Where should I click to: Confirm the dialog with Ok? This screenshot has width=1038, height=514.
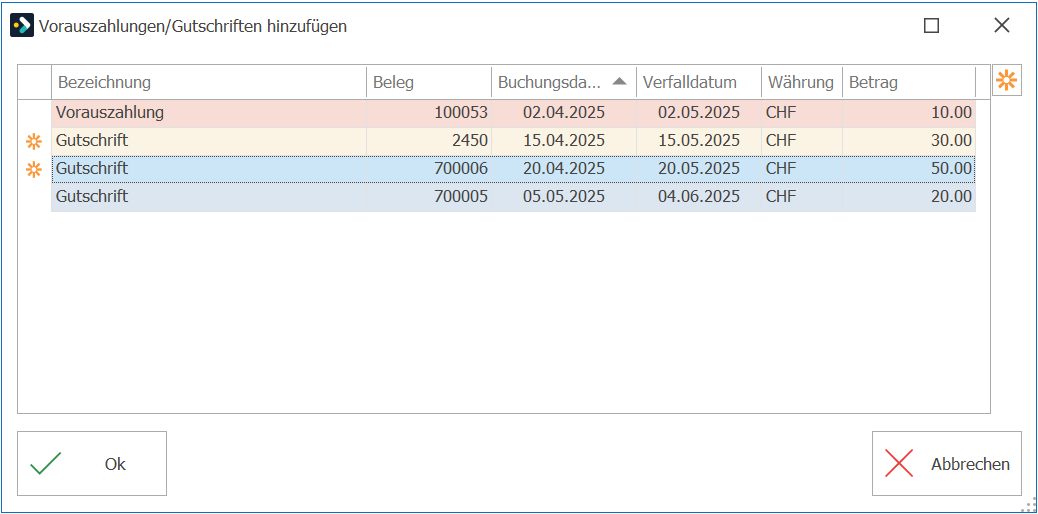click(x=92, y=464)
